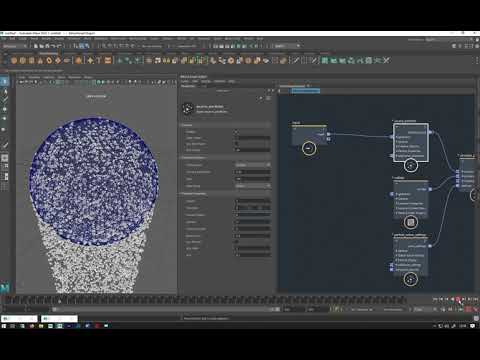Open the viewport panel's View menu
The height and width of the screenshot is (360, 480).
[22, 77]
